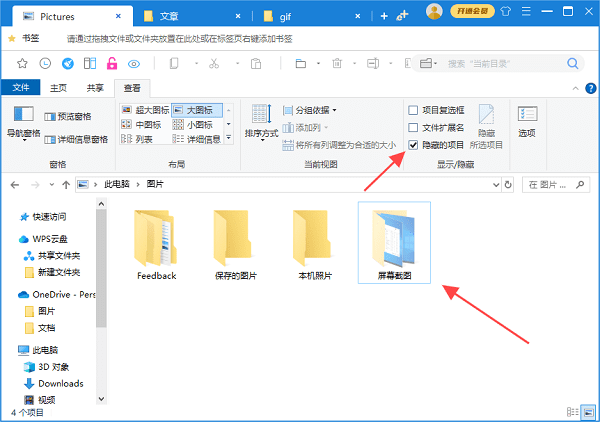Select the 屏幕截图 folder thumbnail
Viewport: 600px width, 422px height.
(394, 240)
